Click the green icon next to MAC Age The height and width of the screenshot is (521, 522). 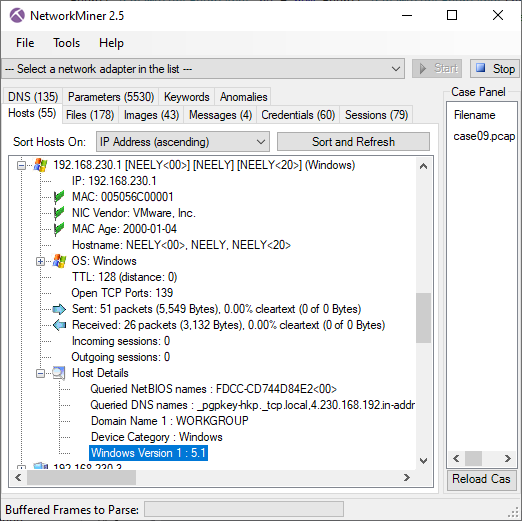pyautogui.click(x=59, y=229)
